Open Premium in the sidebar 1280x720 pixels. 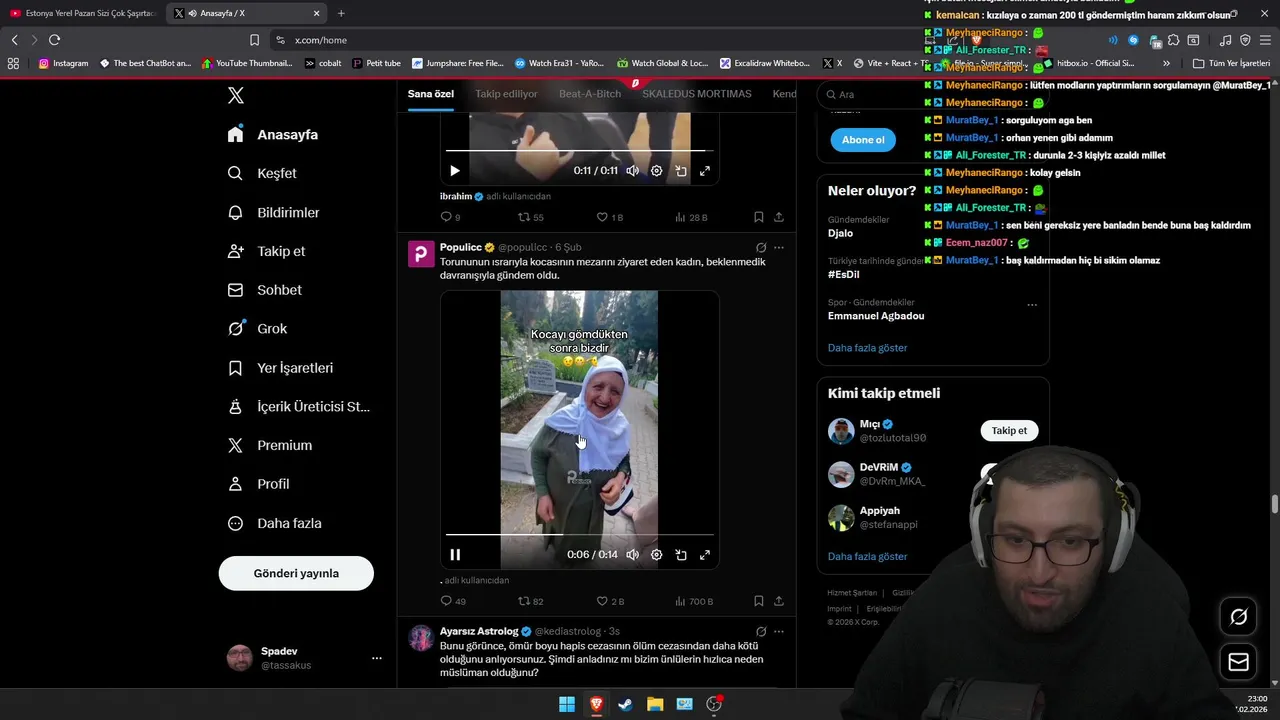tap(269, 445)
